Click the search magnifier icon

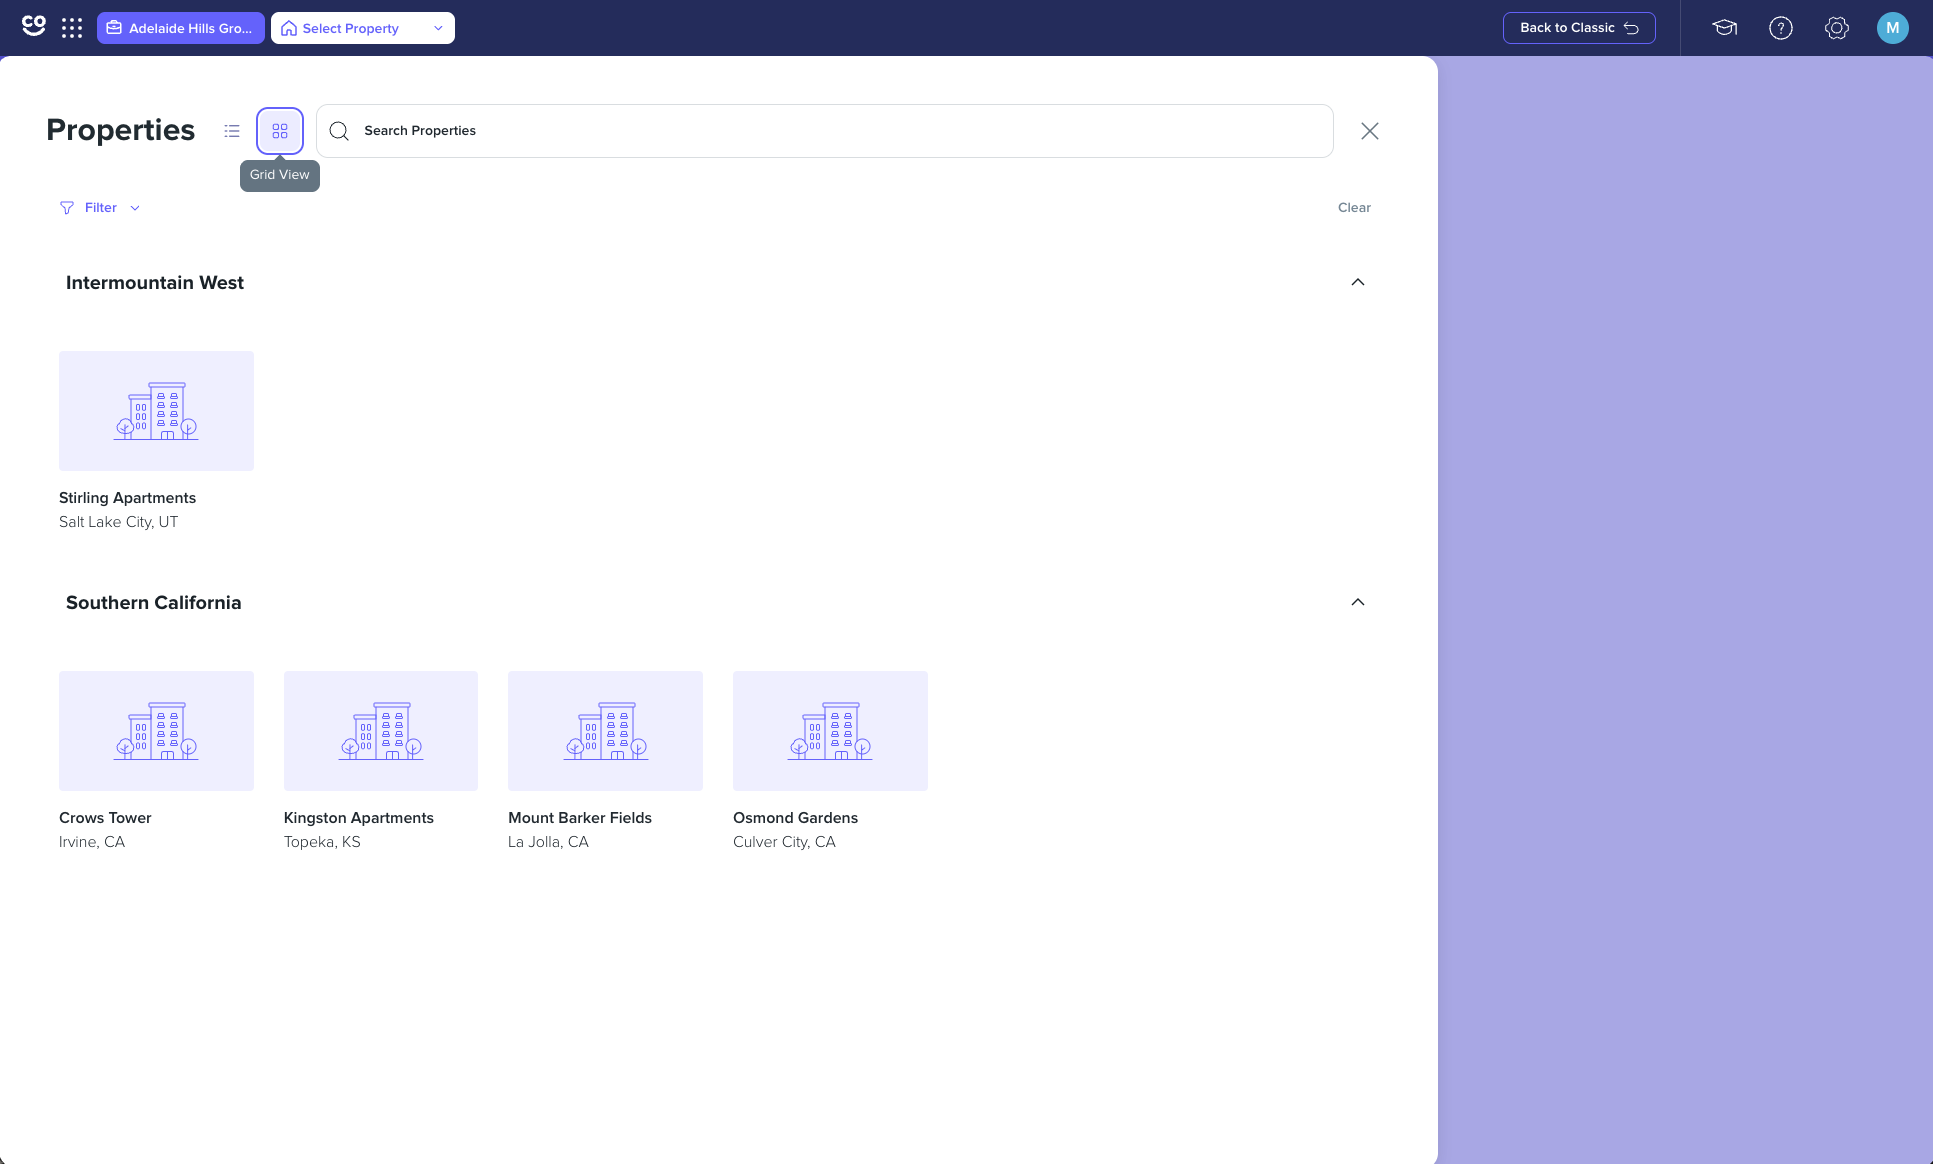point(339,131)
